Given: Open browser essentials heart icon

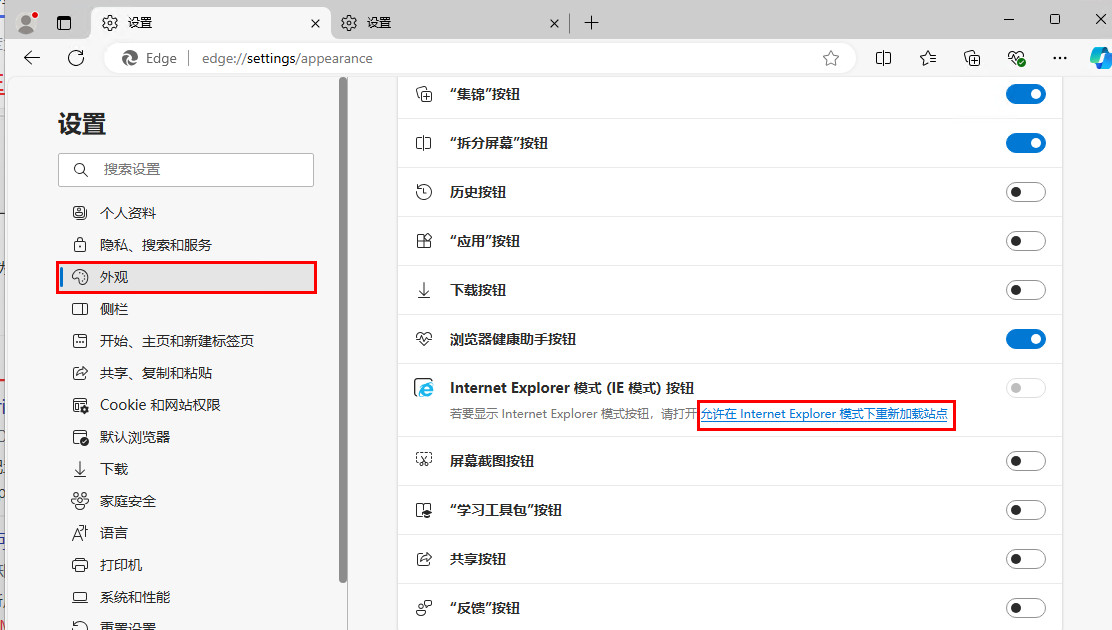Looking at the screenshot, I should click(x=1016, y=58).
